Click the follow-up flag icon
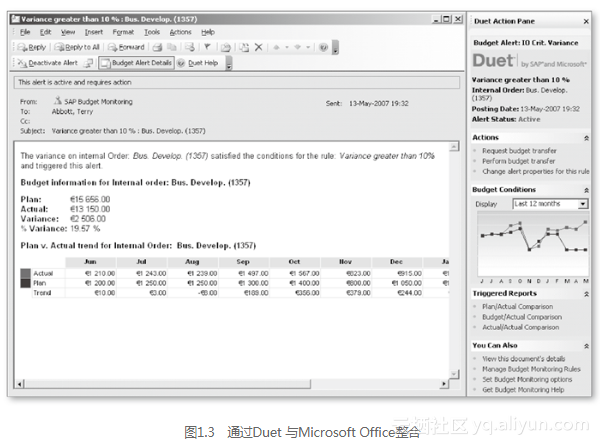Screen dimensions: 600x445 click(x=207, y=47)
